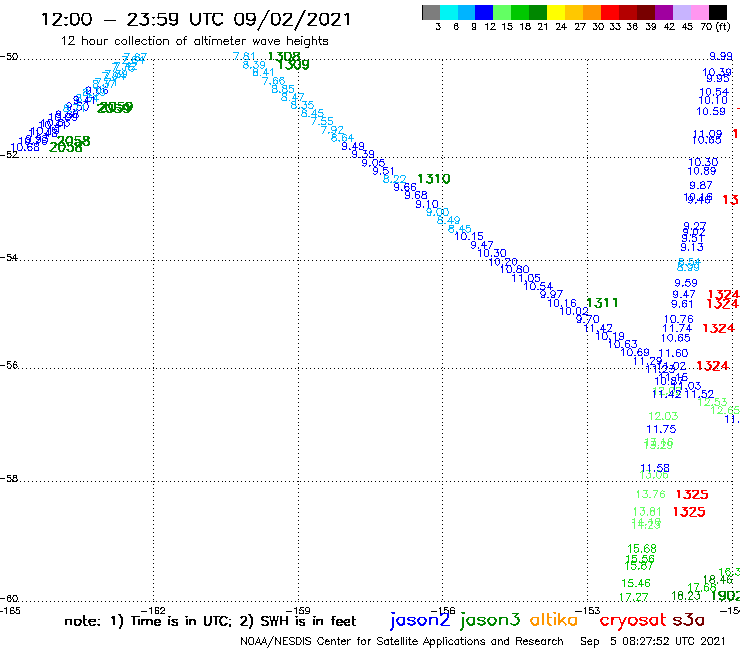
Task: Click the bright red legend swatch
Action: click(x=610, y=12)
